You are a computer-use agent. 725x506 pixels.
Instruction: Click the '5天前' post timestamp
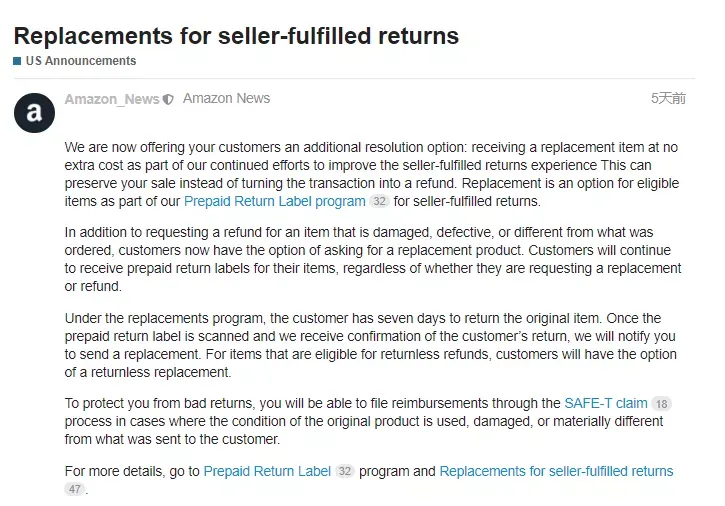668,99
